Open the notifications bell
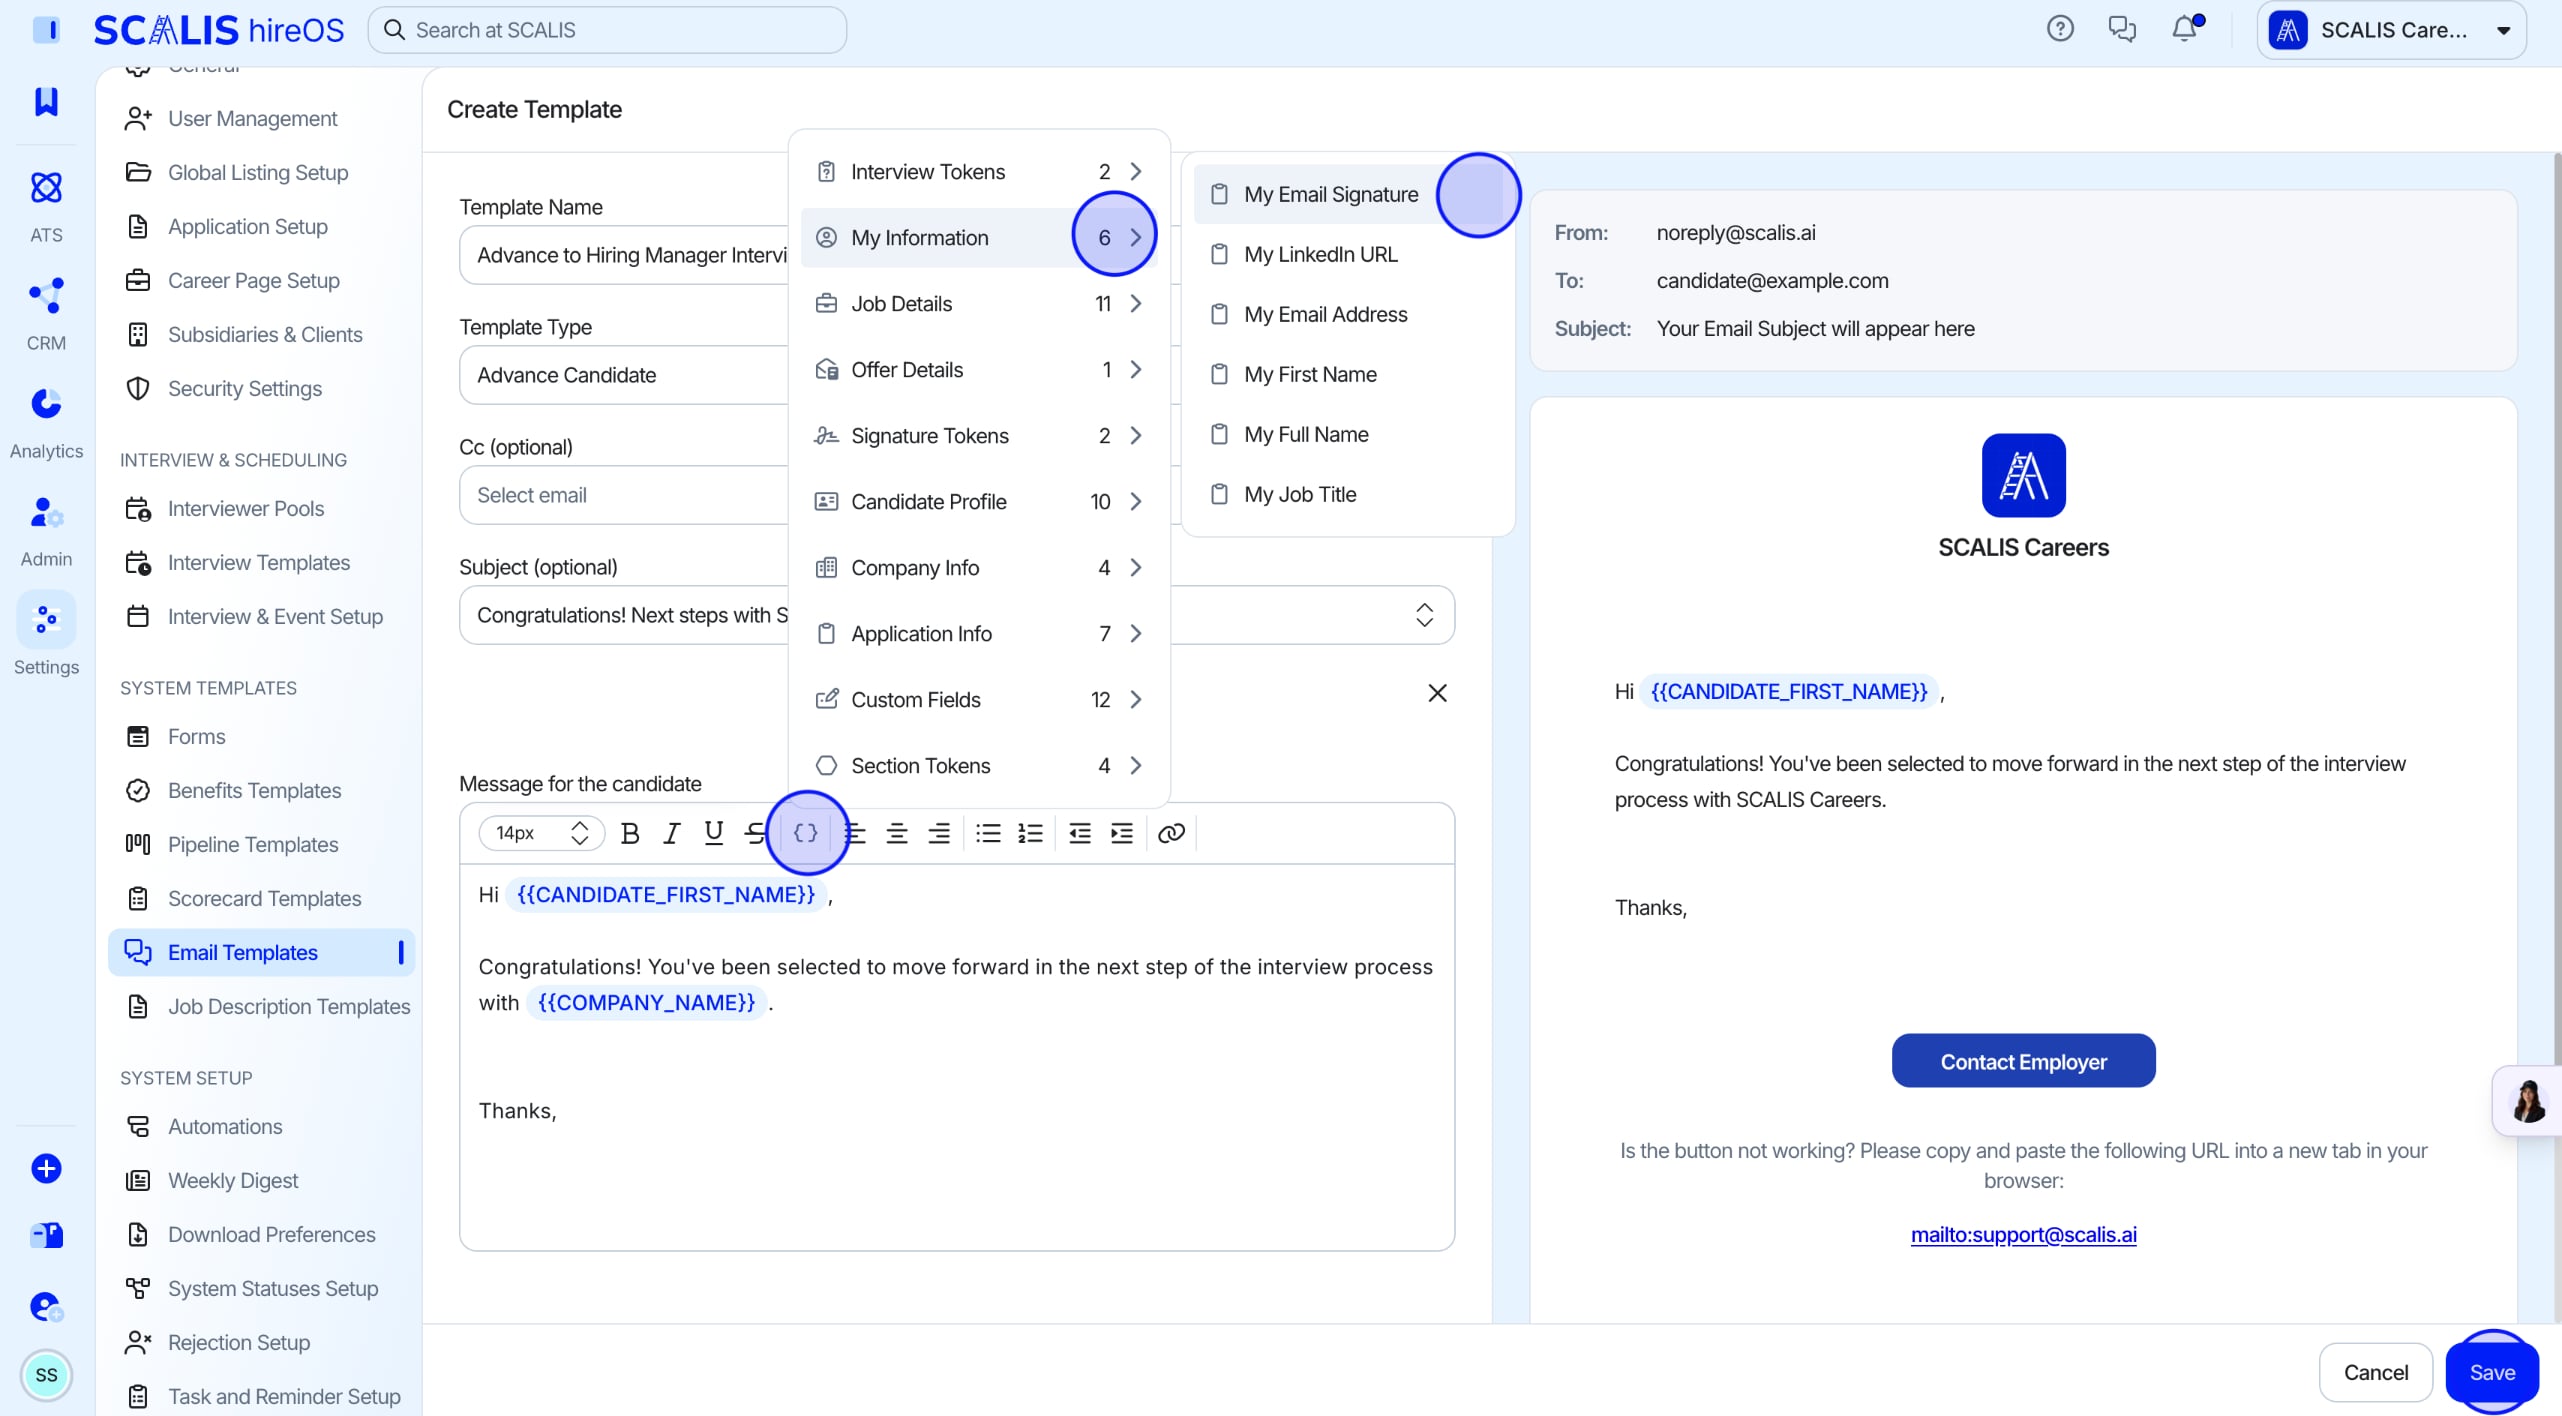This screenshot has width=2562, height=1416. click(x=2185, y=29)
